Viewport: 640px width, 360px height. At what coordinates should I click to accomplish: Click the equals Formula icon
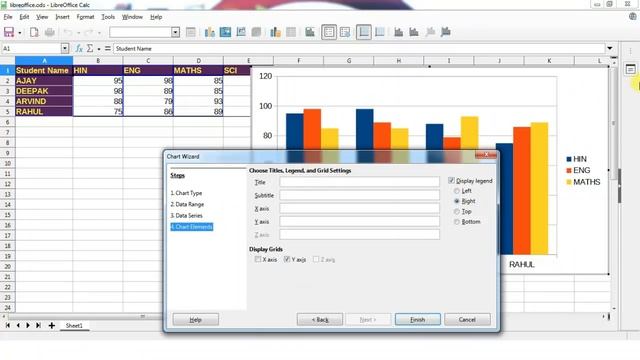108,49
